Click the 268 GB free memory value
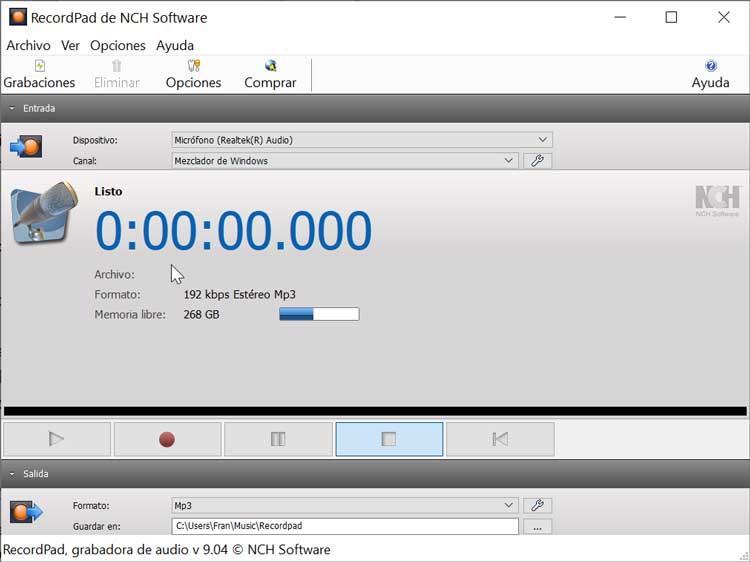Image resolution: width=750 pixels, height=562 pixels. pos(201,315)
